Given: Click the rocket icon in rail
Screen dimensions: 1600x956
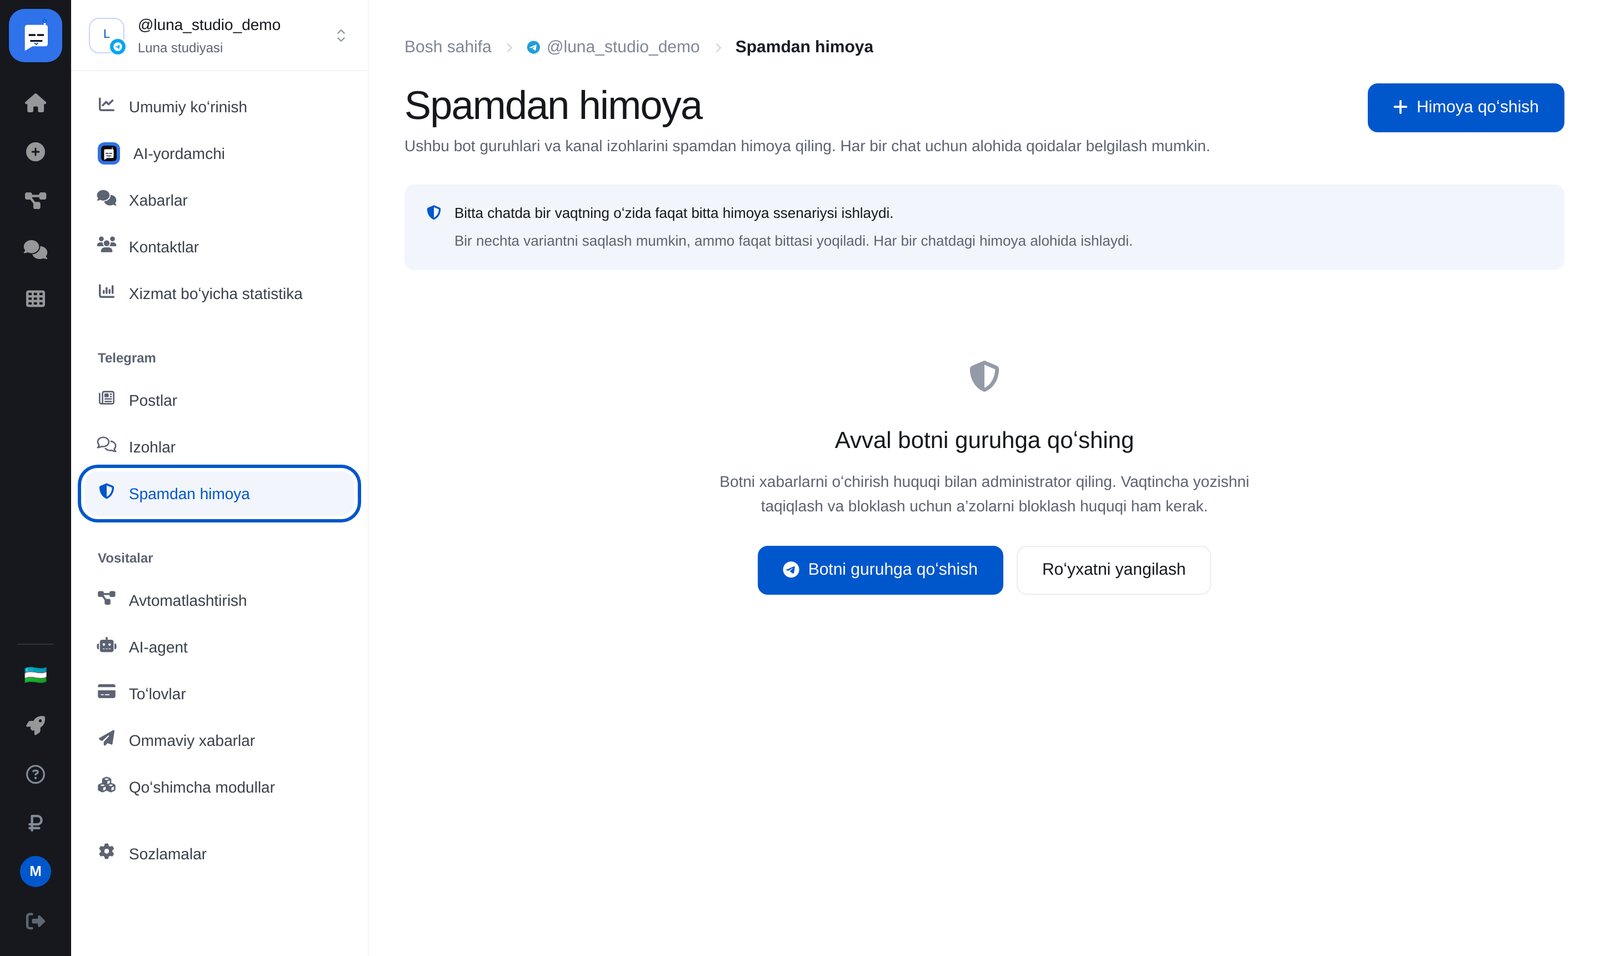Looking at the screenshot, I should point(35,725).
